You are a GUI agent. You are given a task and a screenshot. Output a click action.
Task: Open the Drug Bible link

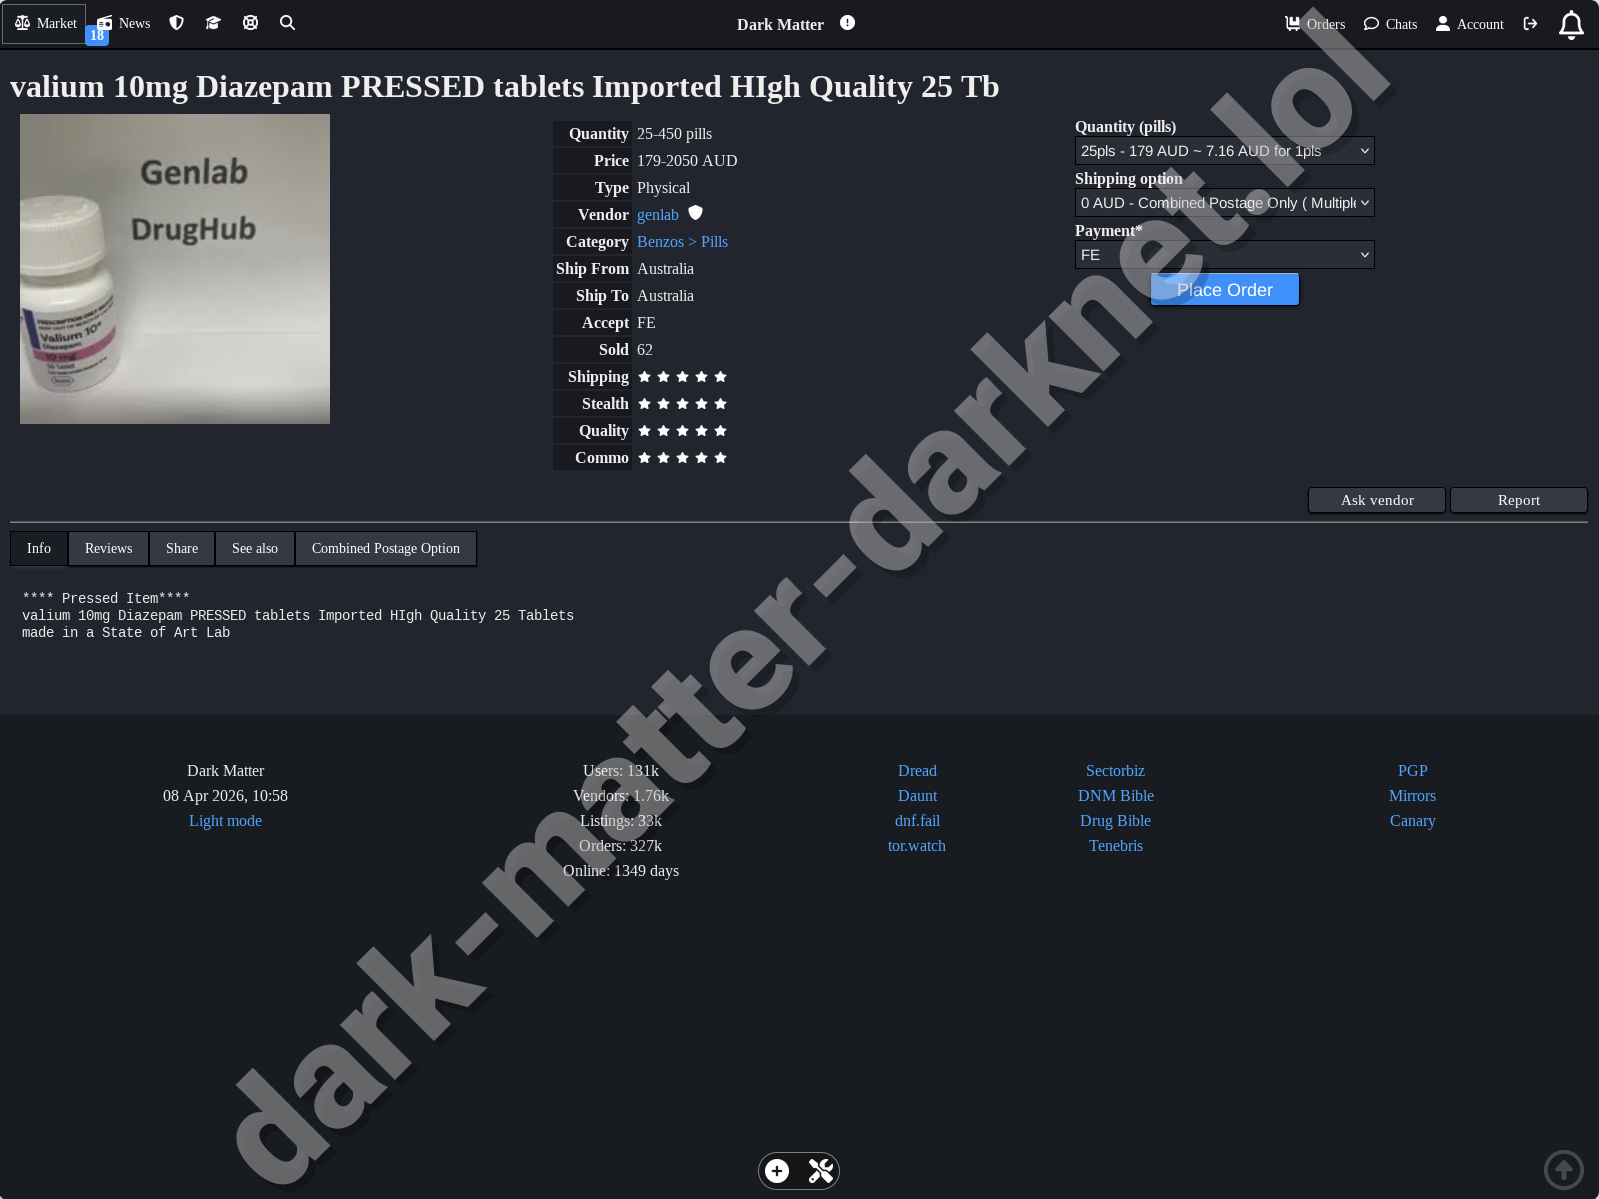[x=1115, y=821]
